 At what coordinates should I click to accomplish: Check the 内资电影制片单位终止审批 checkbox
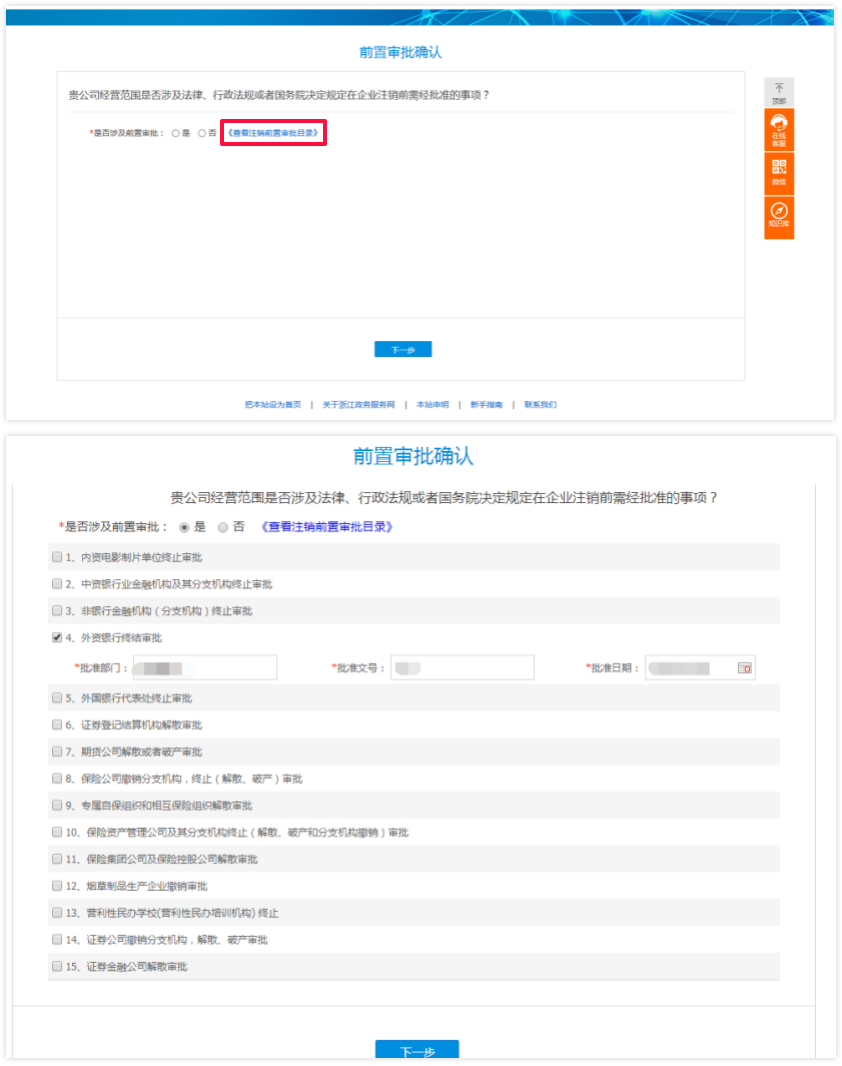tap(57, 557)
